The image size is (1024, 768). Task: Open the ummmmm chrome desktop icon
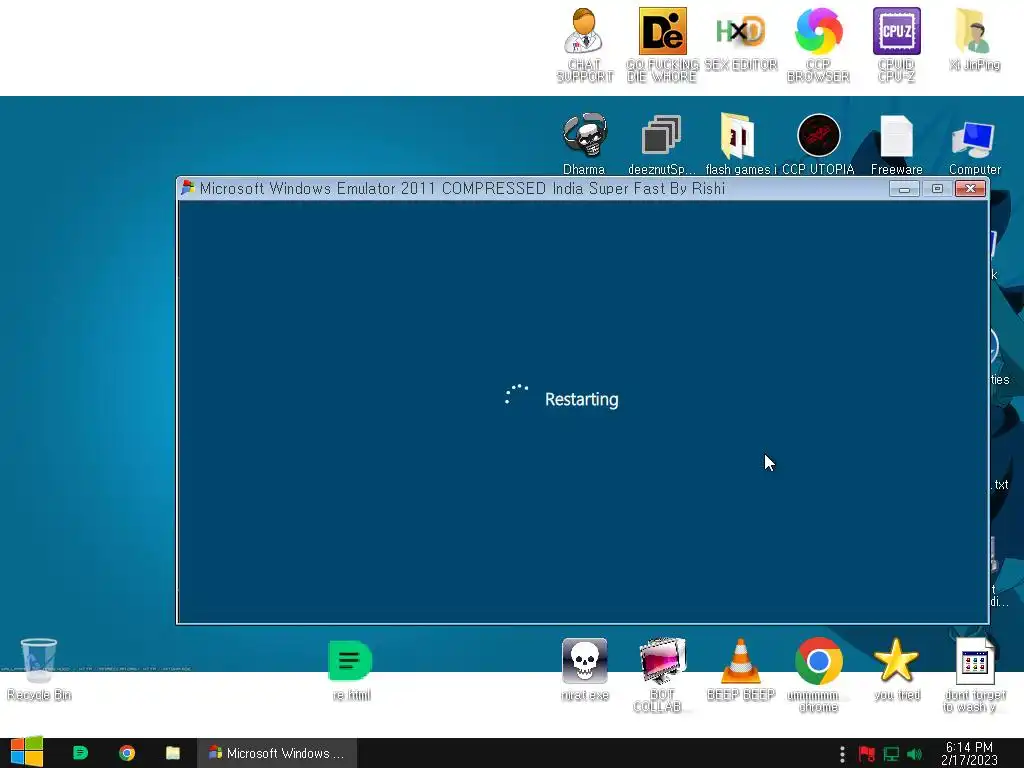[x=818, y=675]
